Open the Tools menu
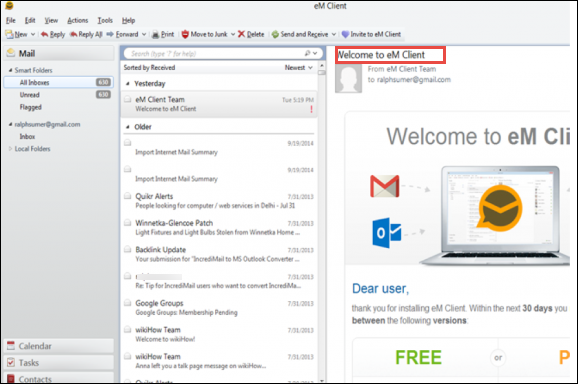This screenshot has width=578, height=384. coord(105,20)
